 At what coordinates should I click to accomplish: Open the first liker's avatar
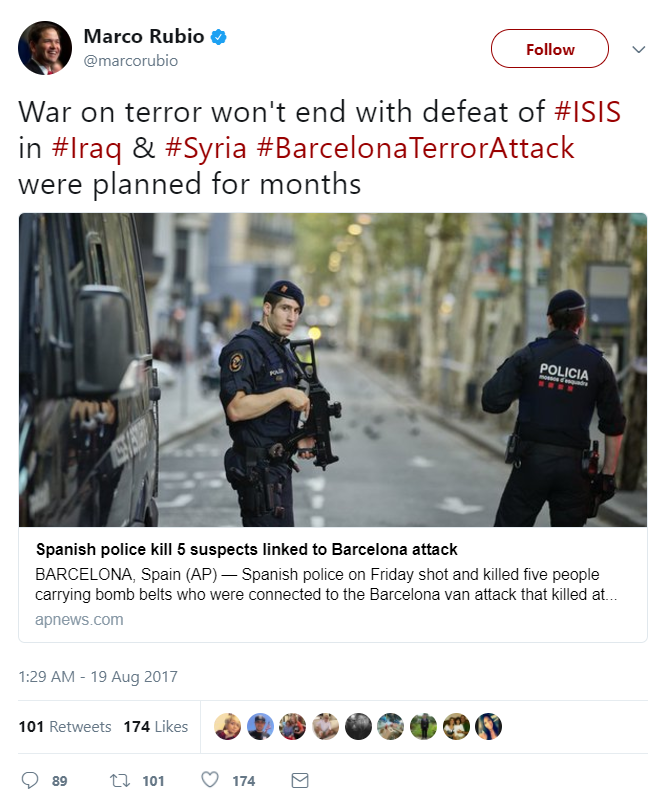point(227,726)
